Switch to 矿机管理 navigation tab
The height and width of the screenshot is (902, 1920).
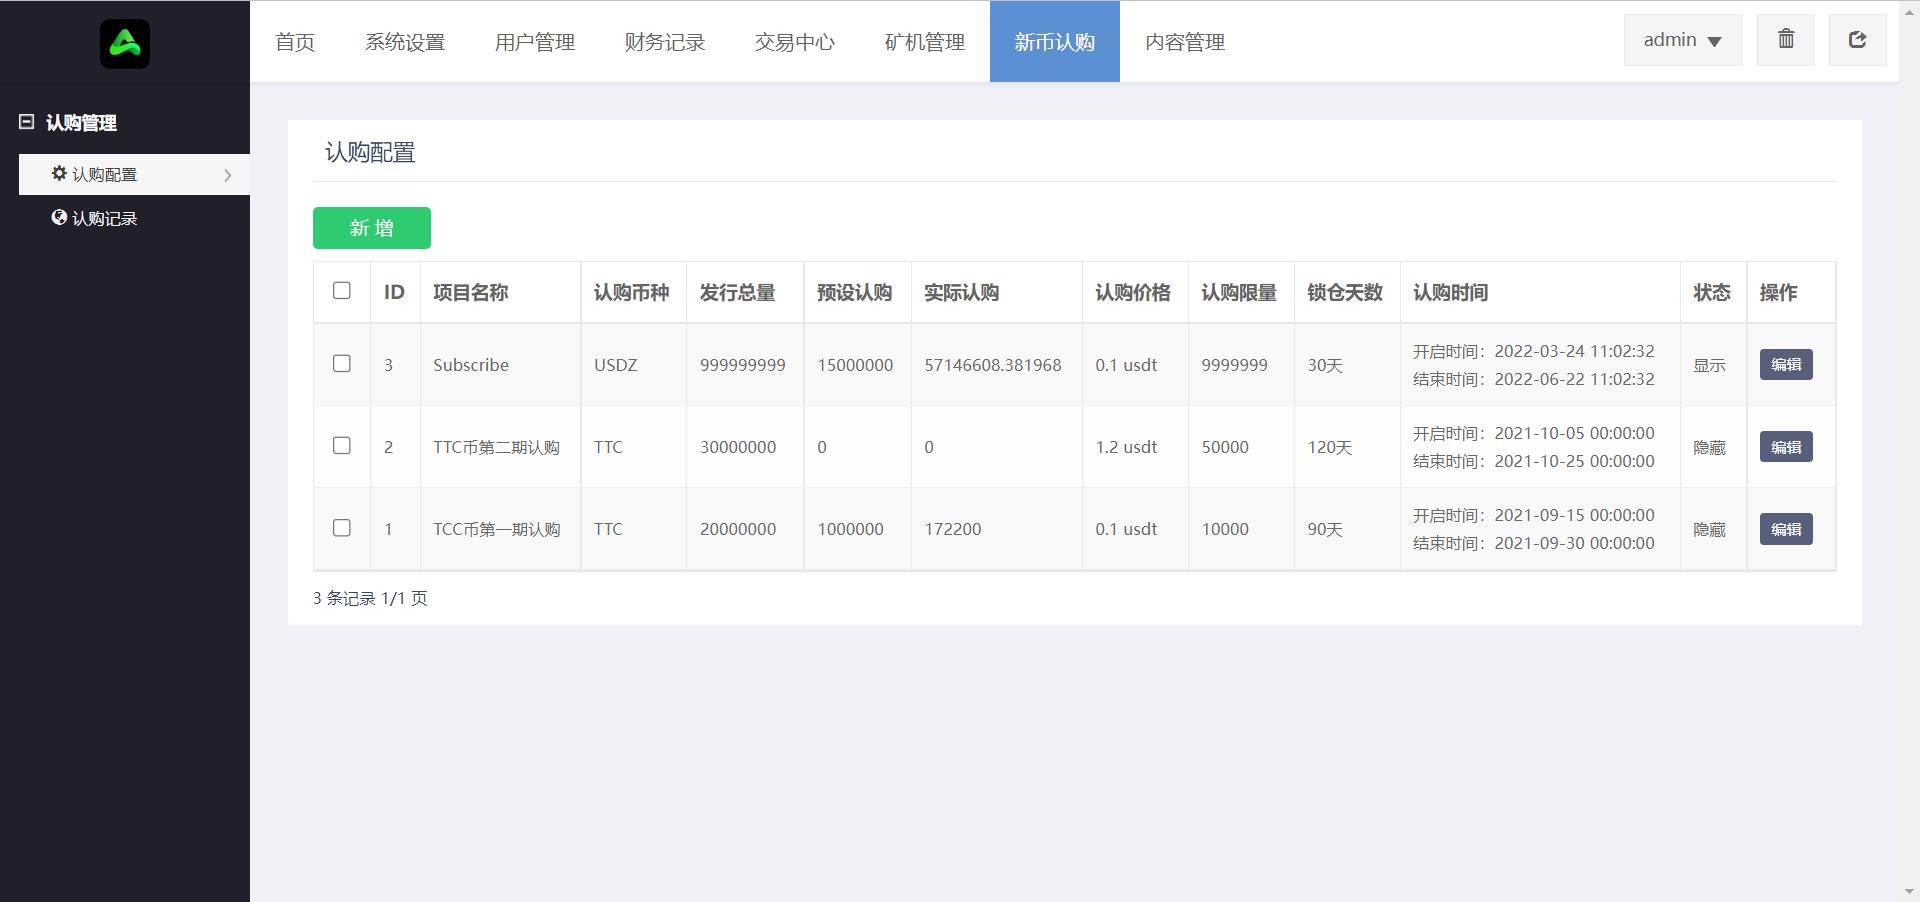(925, 42)
